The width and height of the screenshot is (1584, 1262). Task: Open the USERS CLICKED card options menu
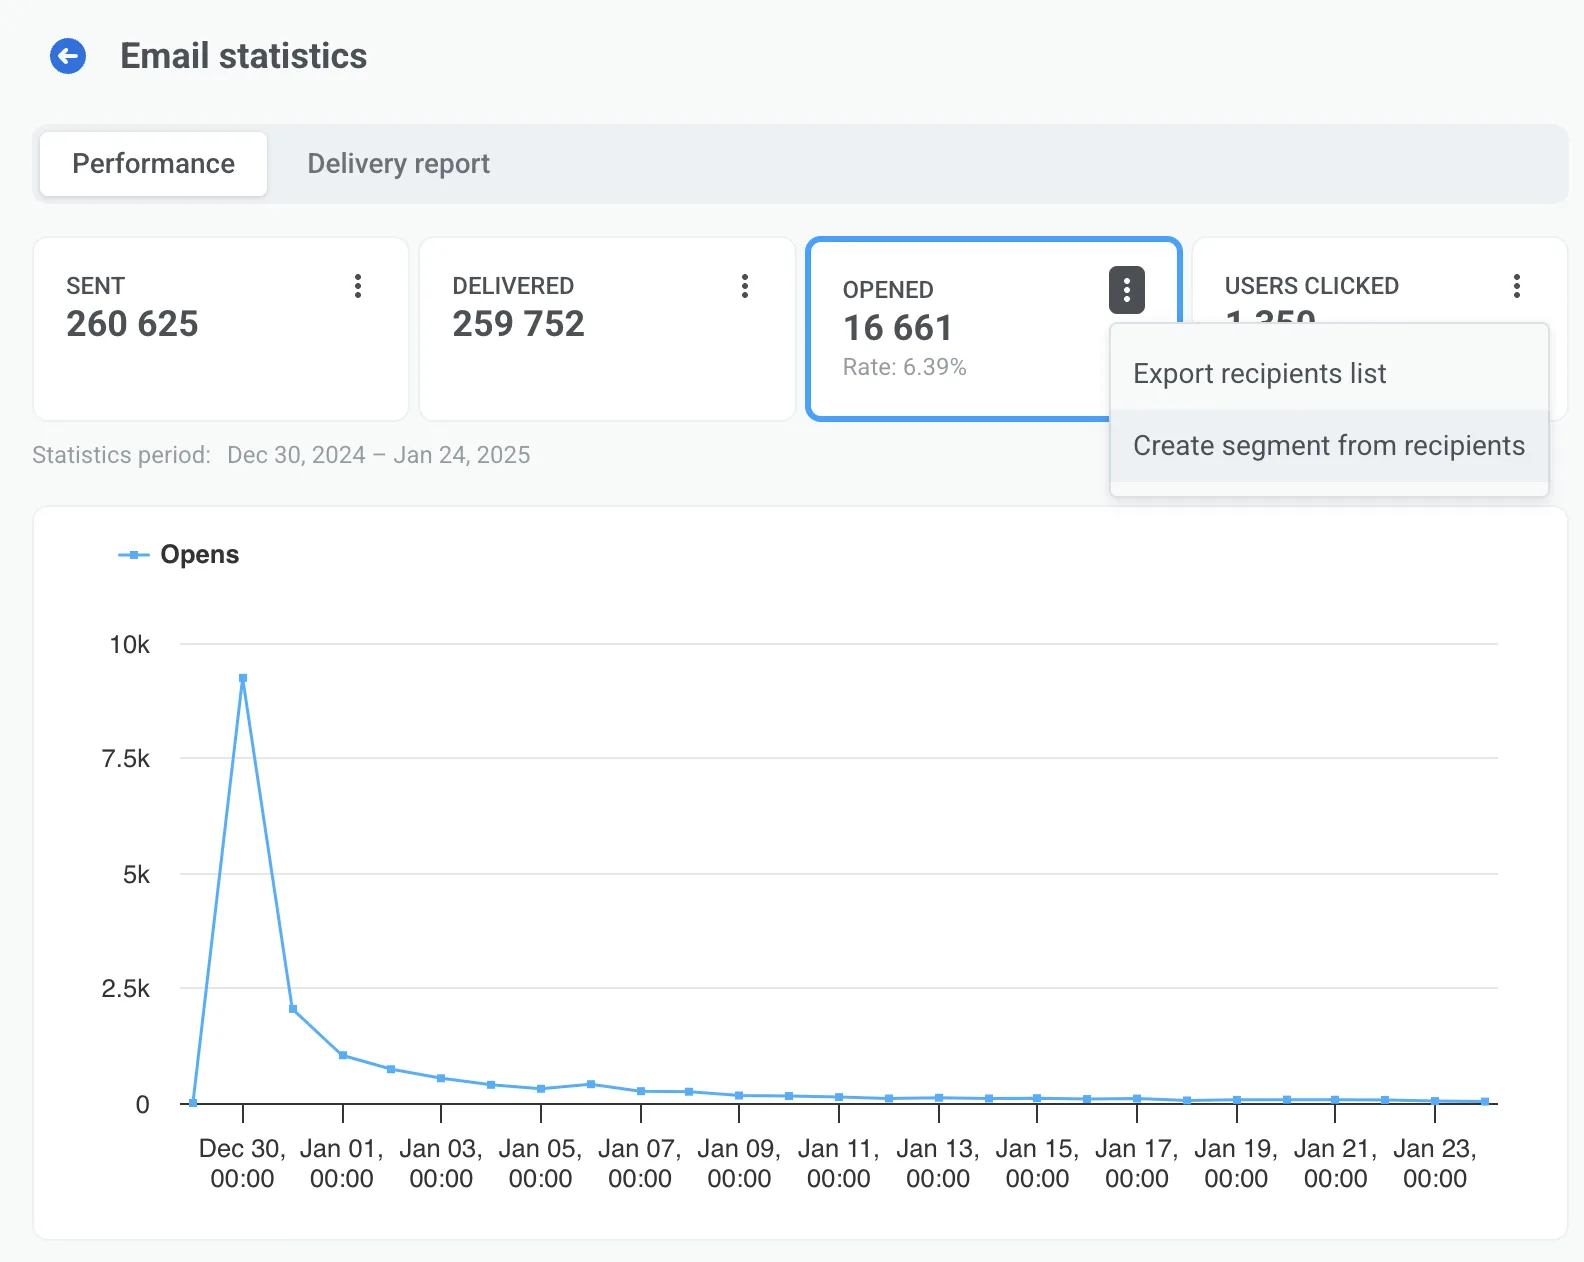(1516, 286)
